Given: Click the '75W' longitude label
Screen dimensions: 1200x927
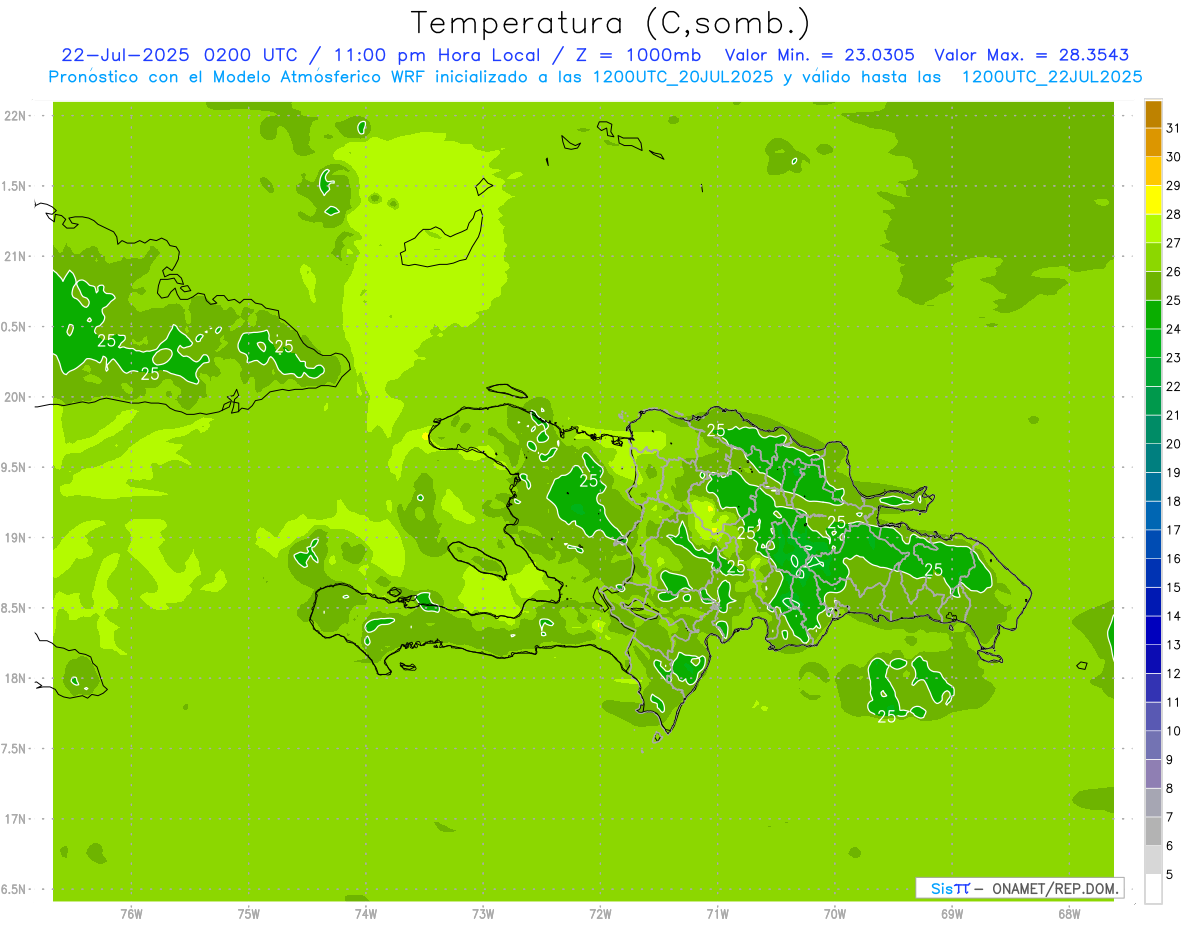Looking at the screenshot, I should 249,914.
